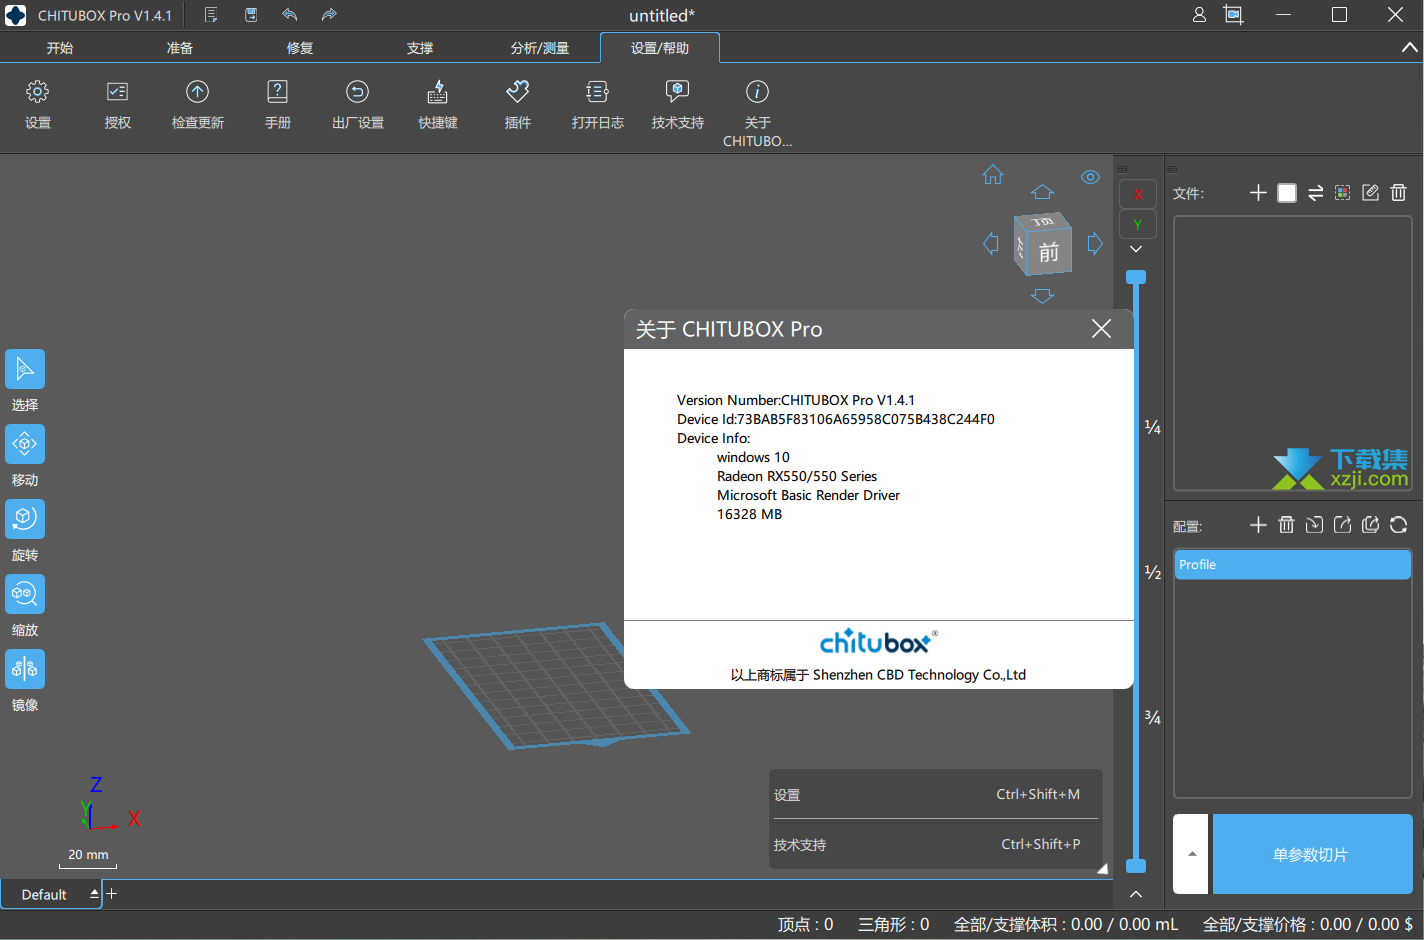
Task: Expand more axes chevron below Y button
Action: click(1136, 249)
